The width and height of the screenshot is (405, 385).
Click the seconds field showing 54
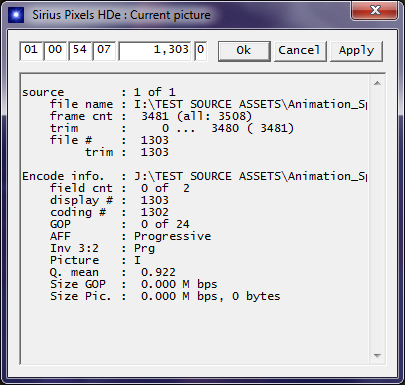tap(80, 51)
